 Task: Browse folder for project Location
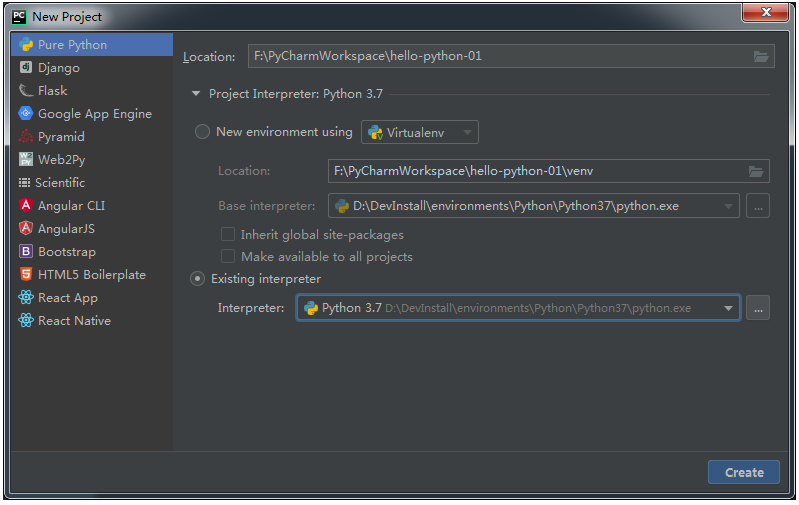(x=760, y=56)
